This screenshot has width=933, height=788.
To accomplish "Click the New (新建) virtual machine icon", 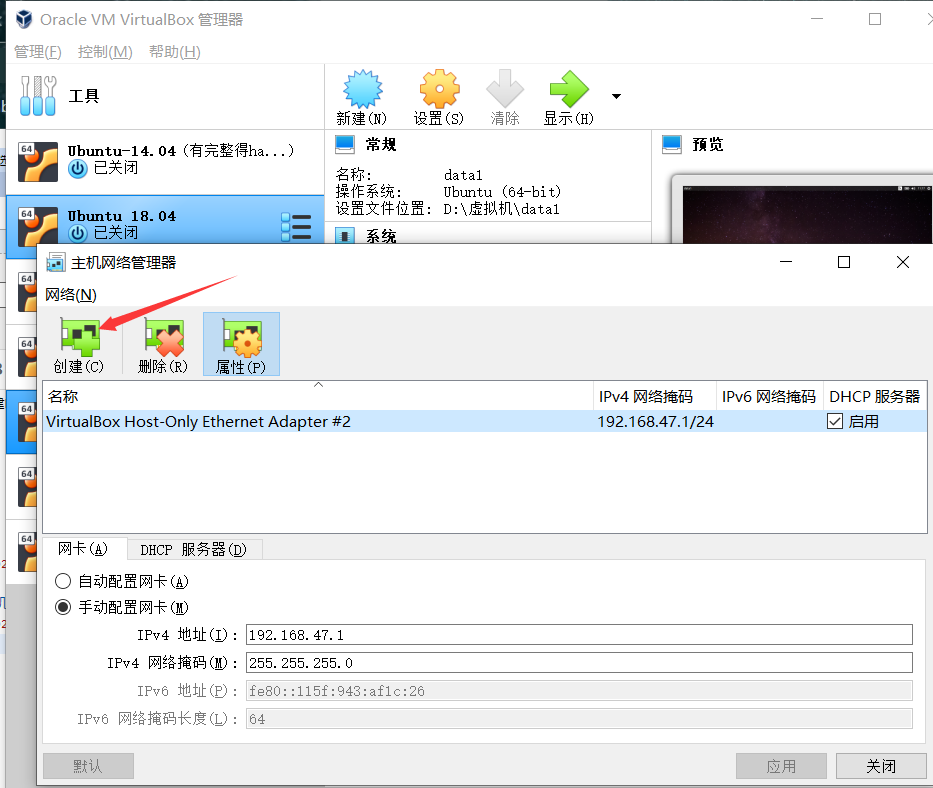I will click(x=362, y=89).
